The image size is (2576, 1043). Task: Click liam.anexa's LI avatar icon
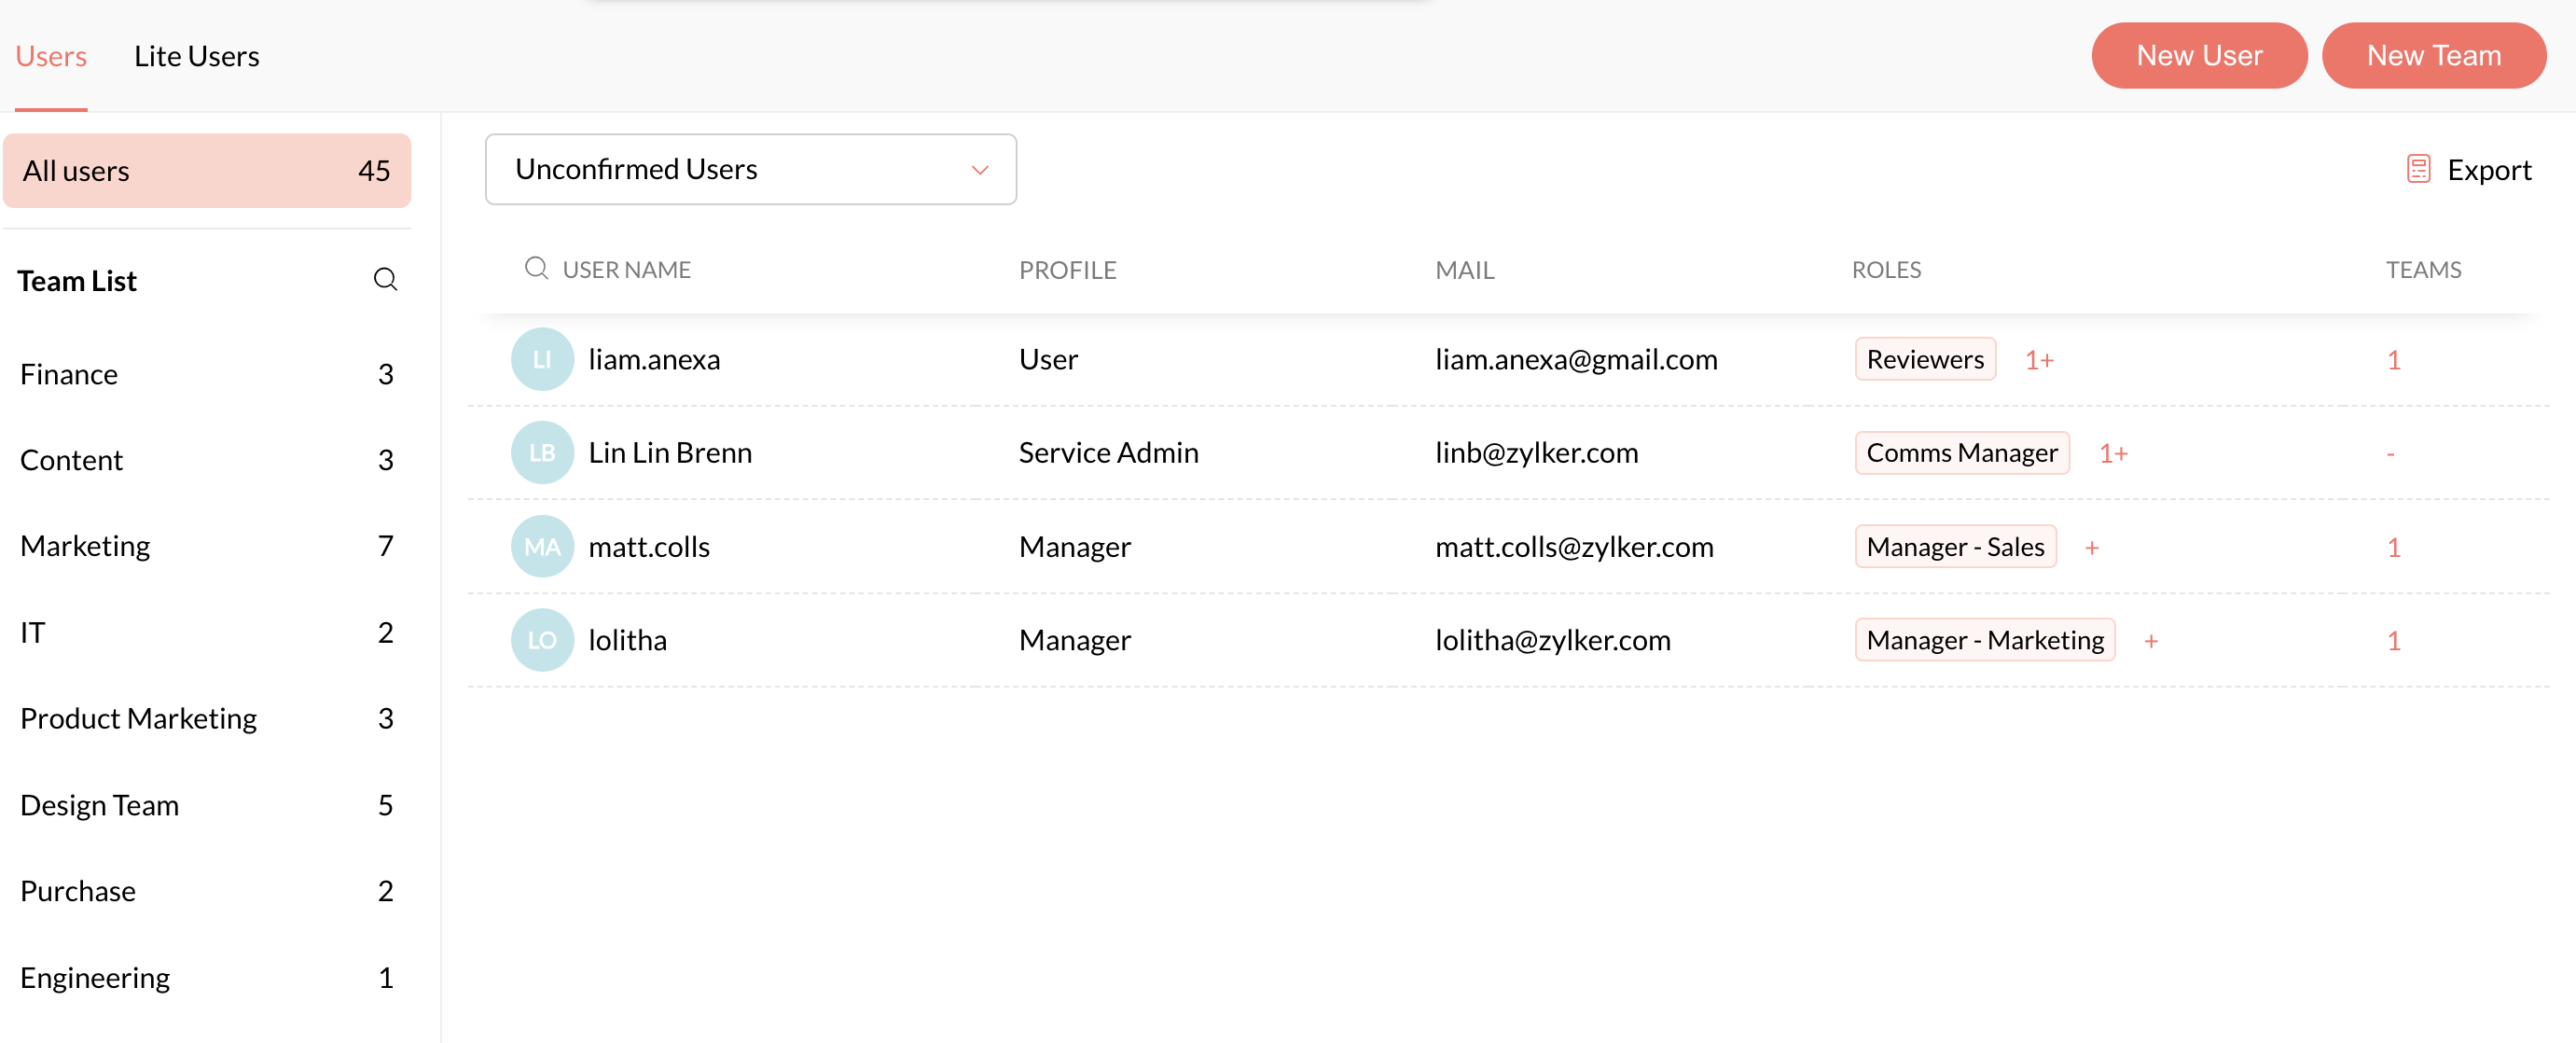(541, 359)
